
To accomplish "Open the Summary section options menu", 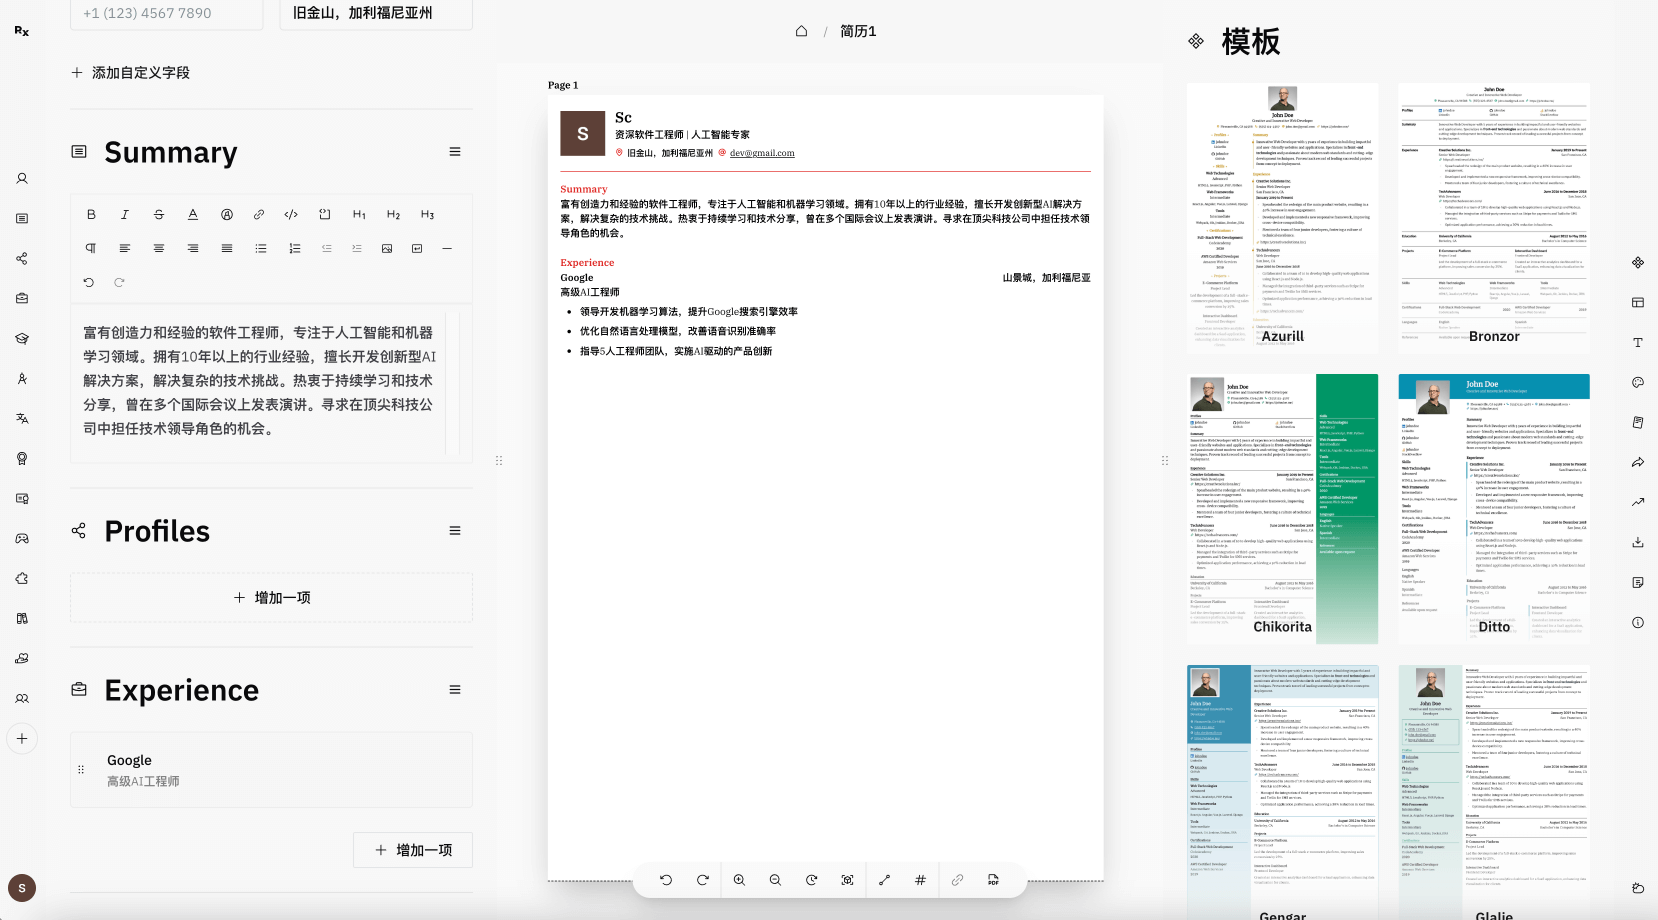I will (x=455, y=152).
